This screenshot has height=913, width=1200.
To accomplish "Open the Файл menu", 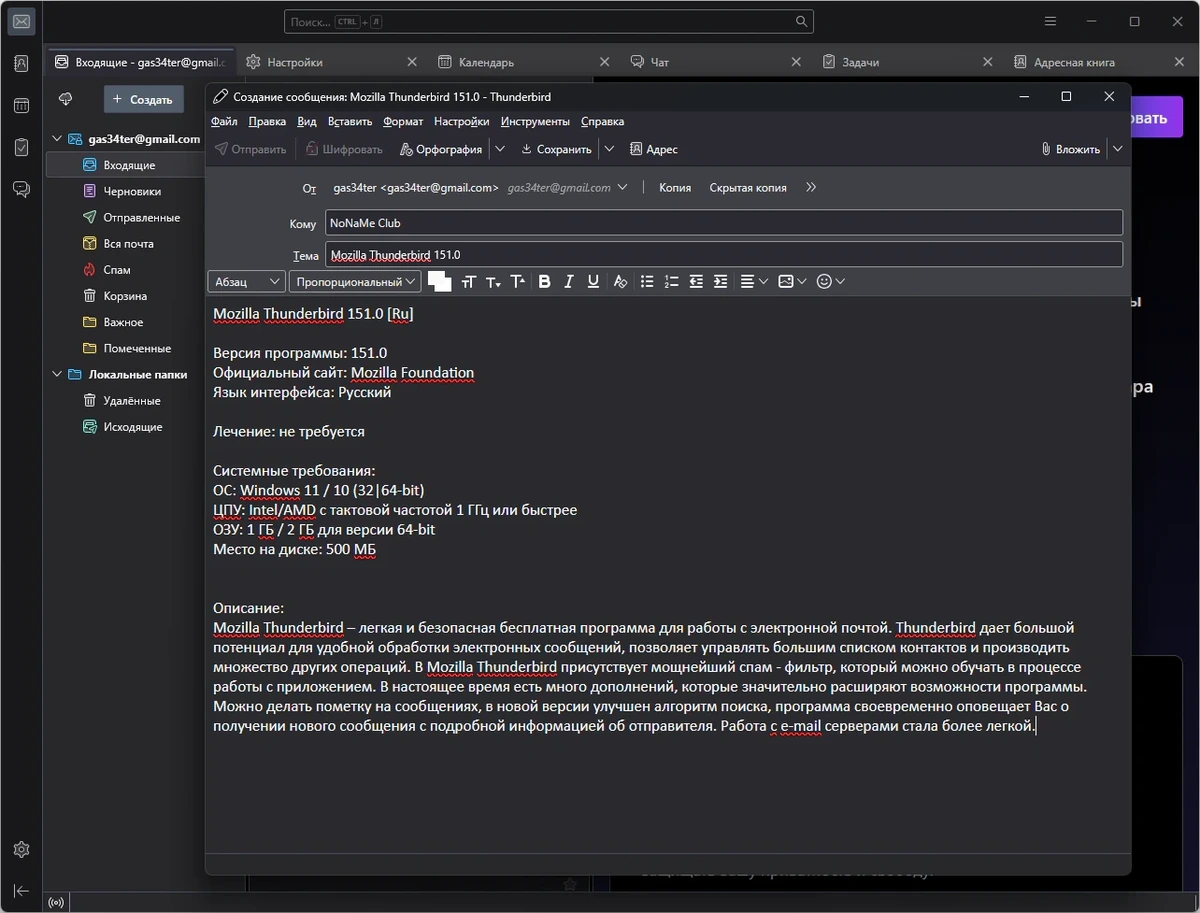I will 224,121.
